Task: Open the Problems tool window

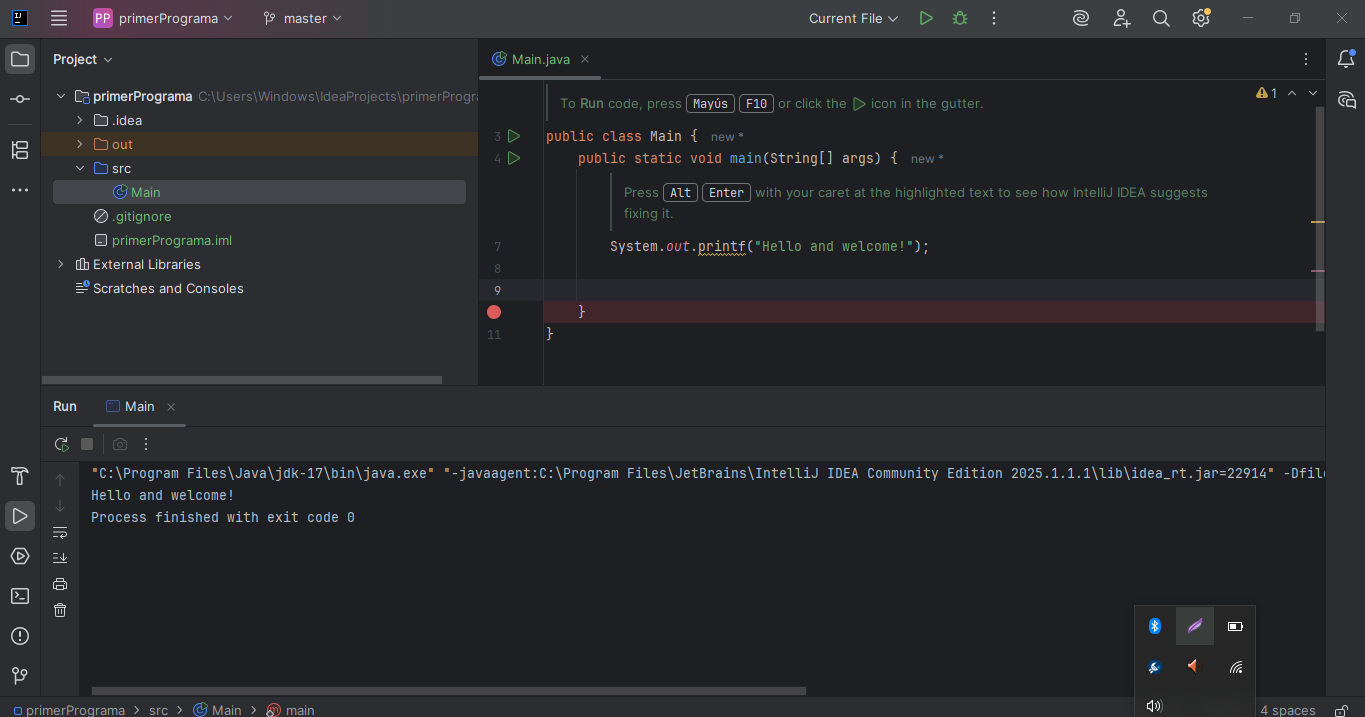Action: click(20, 636)
